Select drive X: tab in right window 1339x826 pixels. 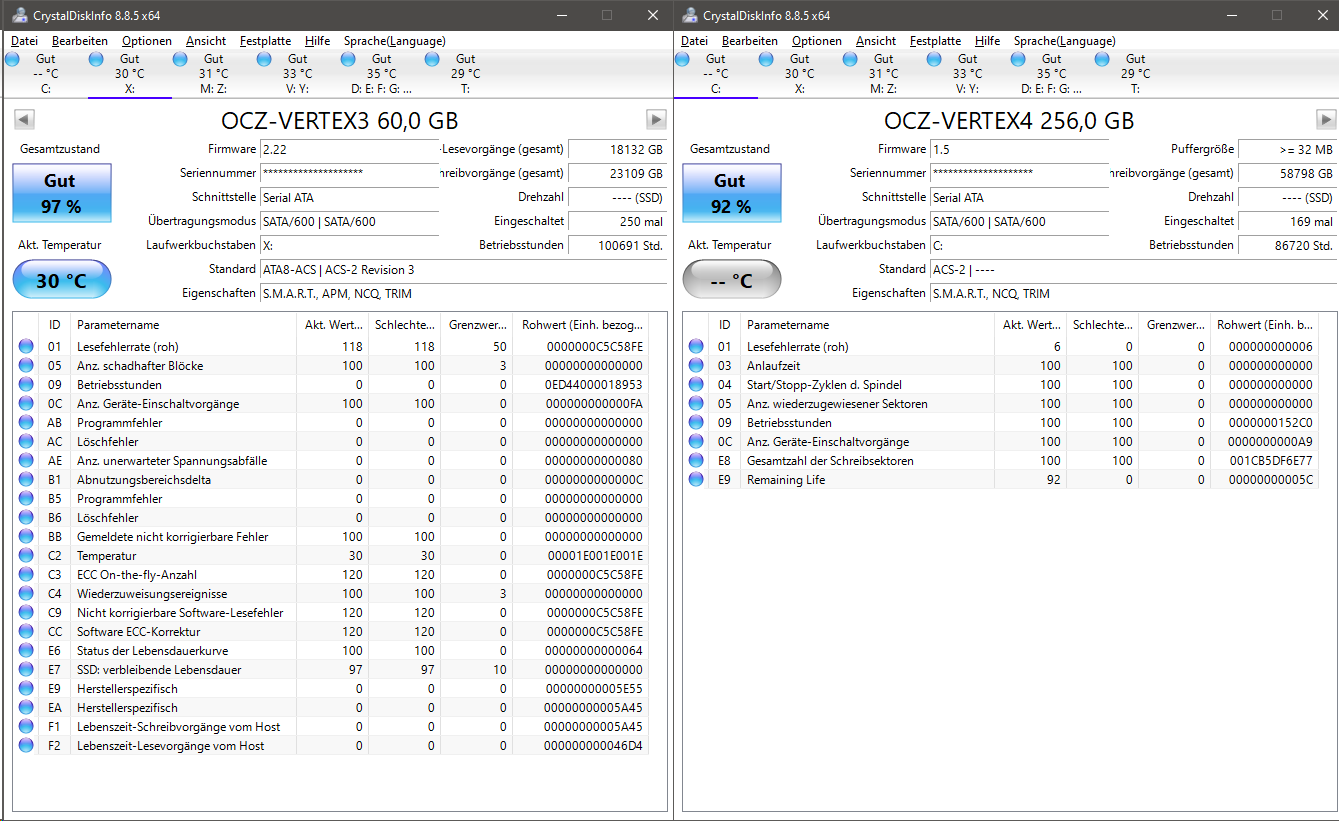pos(800,74)
